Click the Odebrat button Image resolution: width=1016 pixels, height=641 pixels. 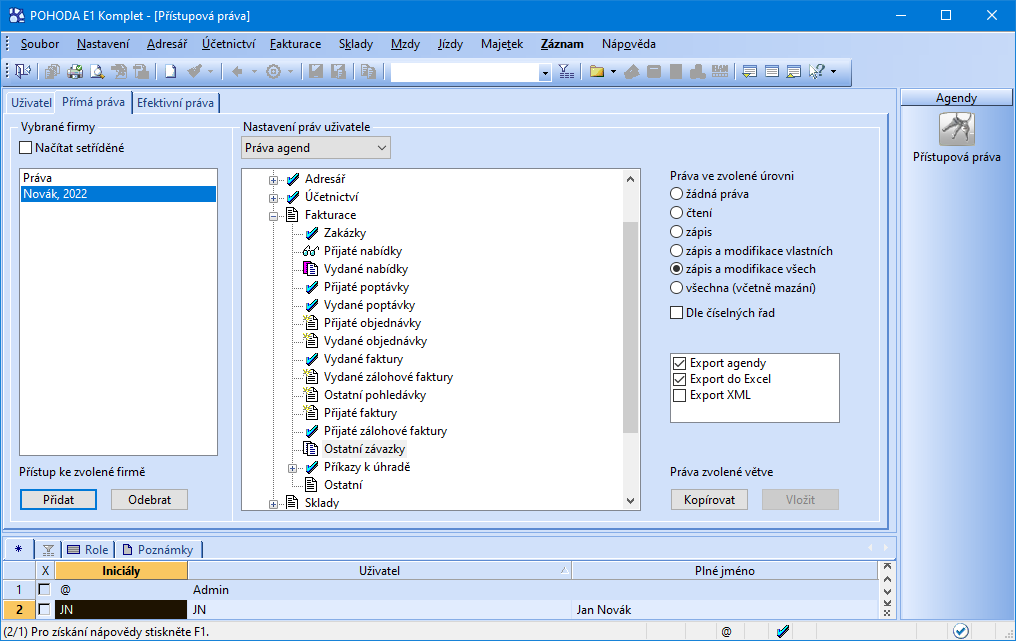150,500
